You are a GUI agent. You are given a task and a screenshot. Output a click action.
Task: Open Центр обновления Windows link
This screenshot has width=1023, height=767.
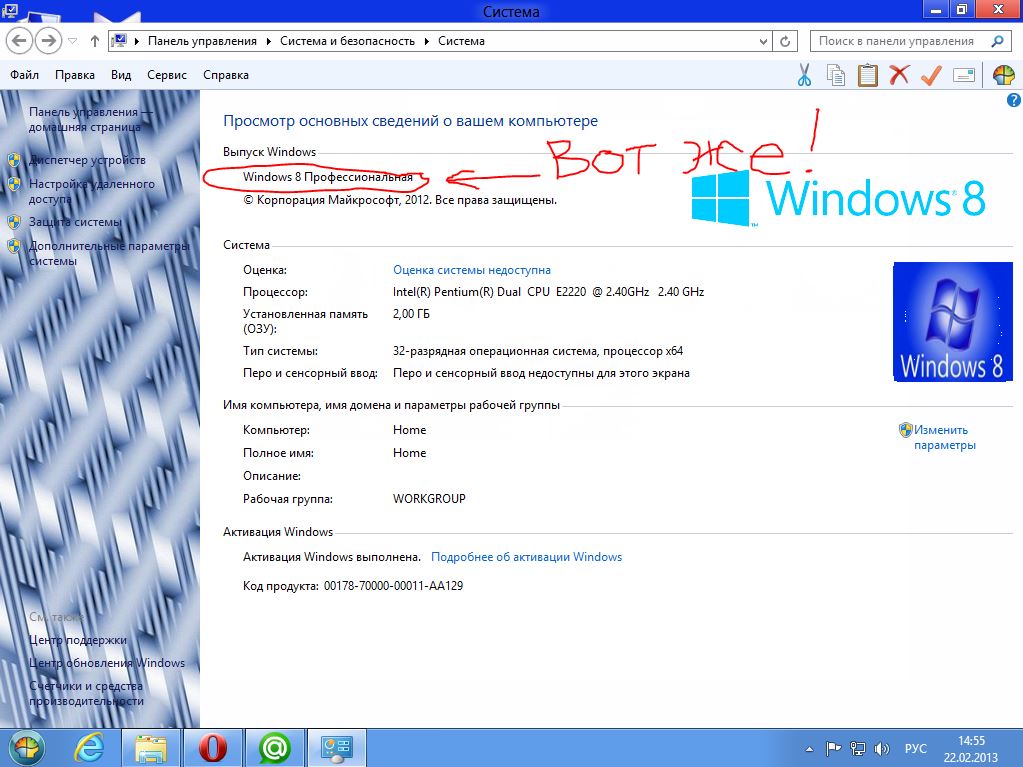pos(107,663)
